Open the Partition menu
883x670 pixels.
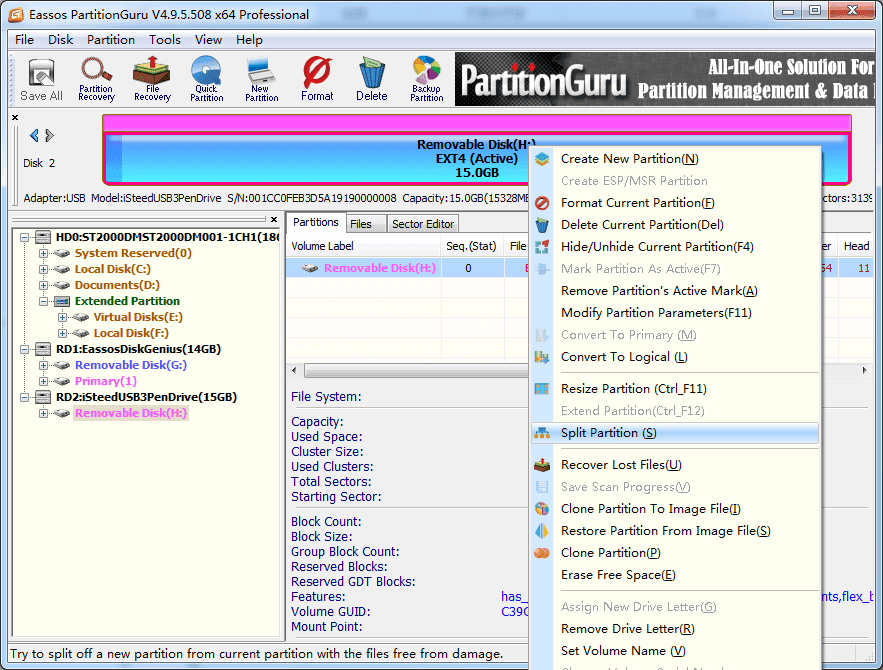pos(111,40)
